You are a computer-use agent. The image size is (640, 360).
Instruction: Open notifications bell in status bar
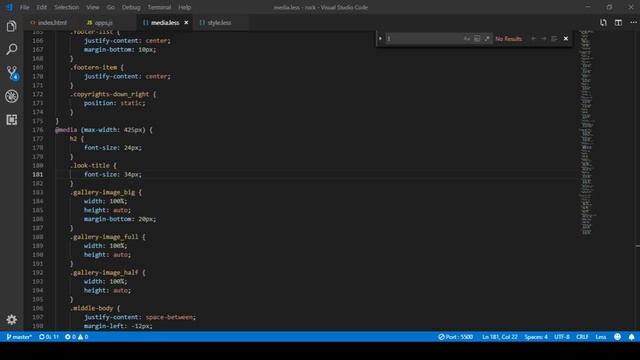click(631, 337)
